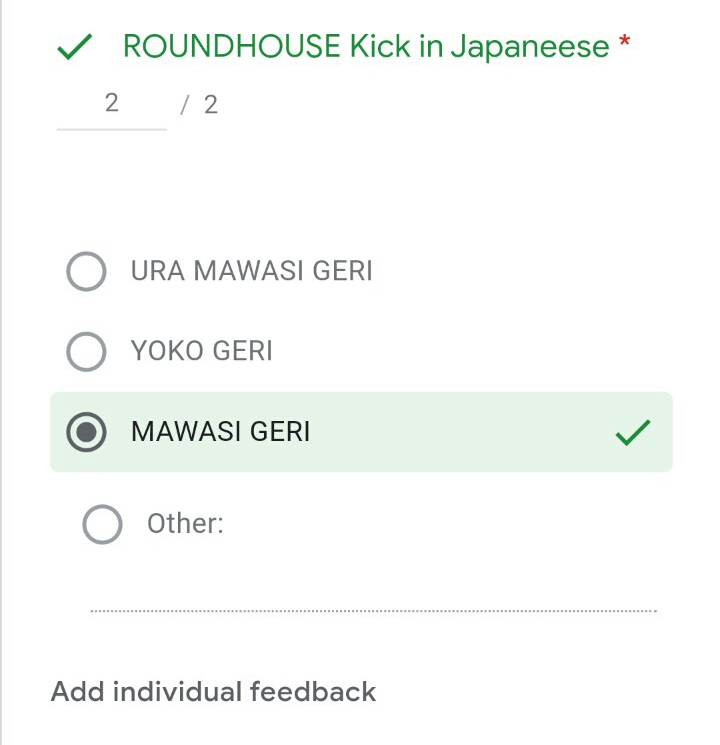Click the "/ 2" maximum points text

[199, 104]
